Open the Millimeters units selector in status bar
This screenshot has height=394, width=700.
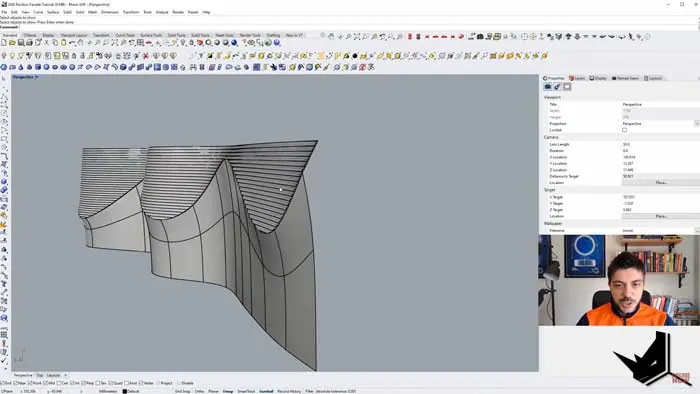click(x=108, y=391)
